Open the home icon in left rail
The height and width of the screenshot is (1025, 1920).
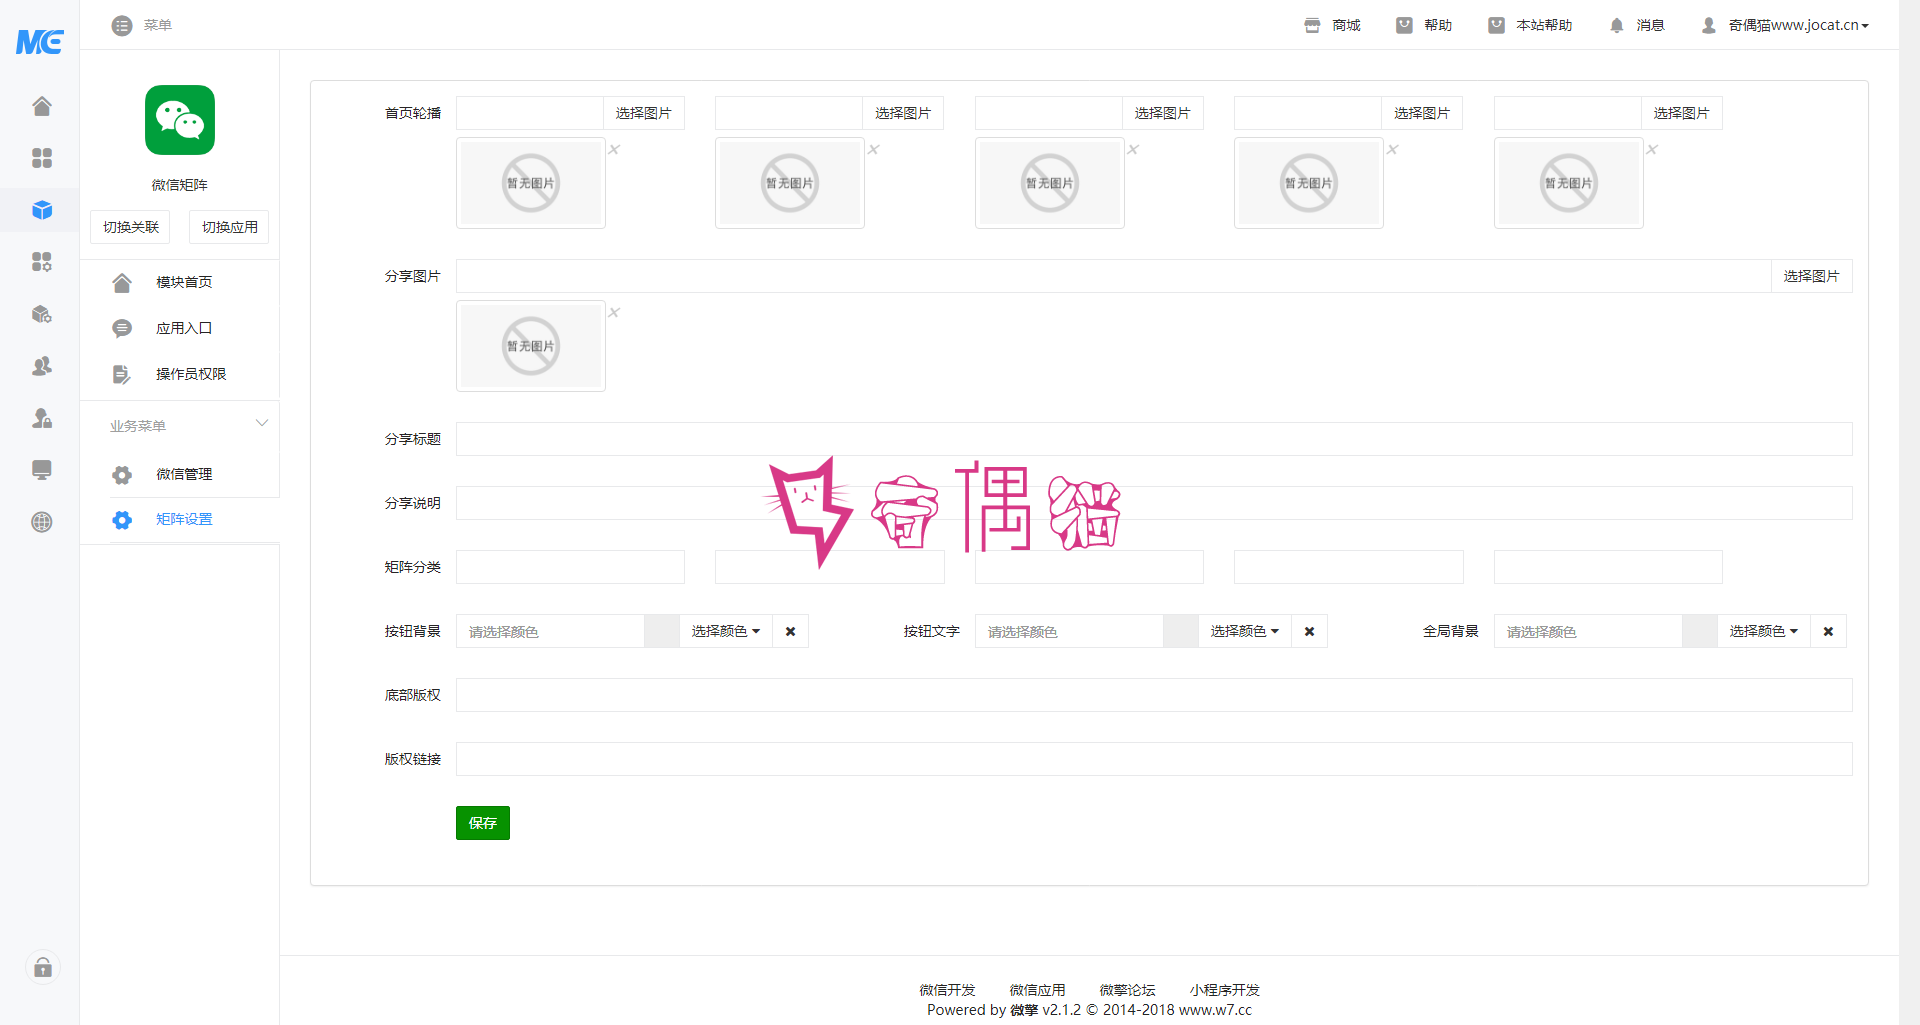[x=41, y=106]
